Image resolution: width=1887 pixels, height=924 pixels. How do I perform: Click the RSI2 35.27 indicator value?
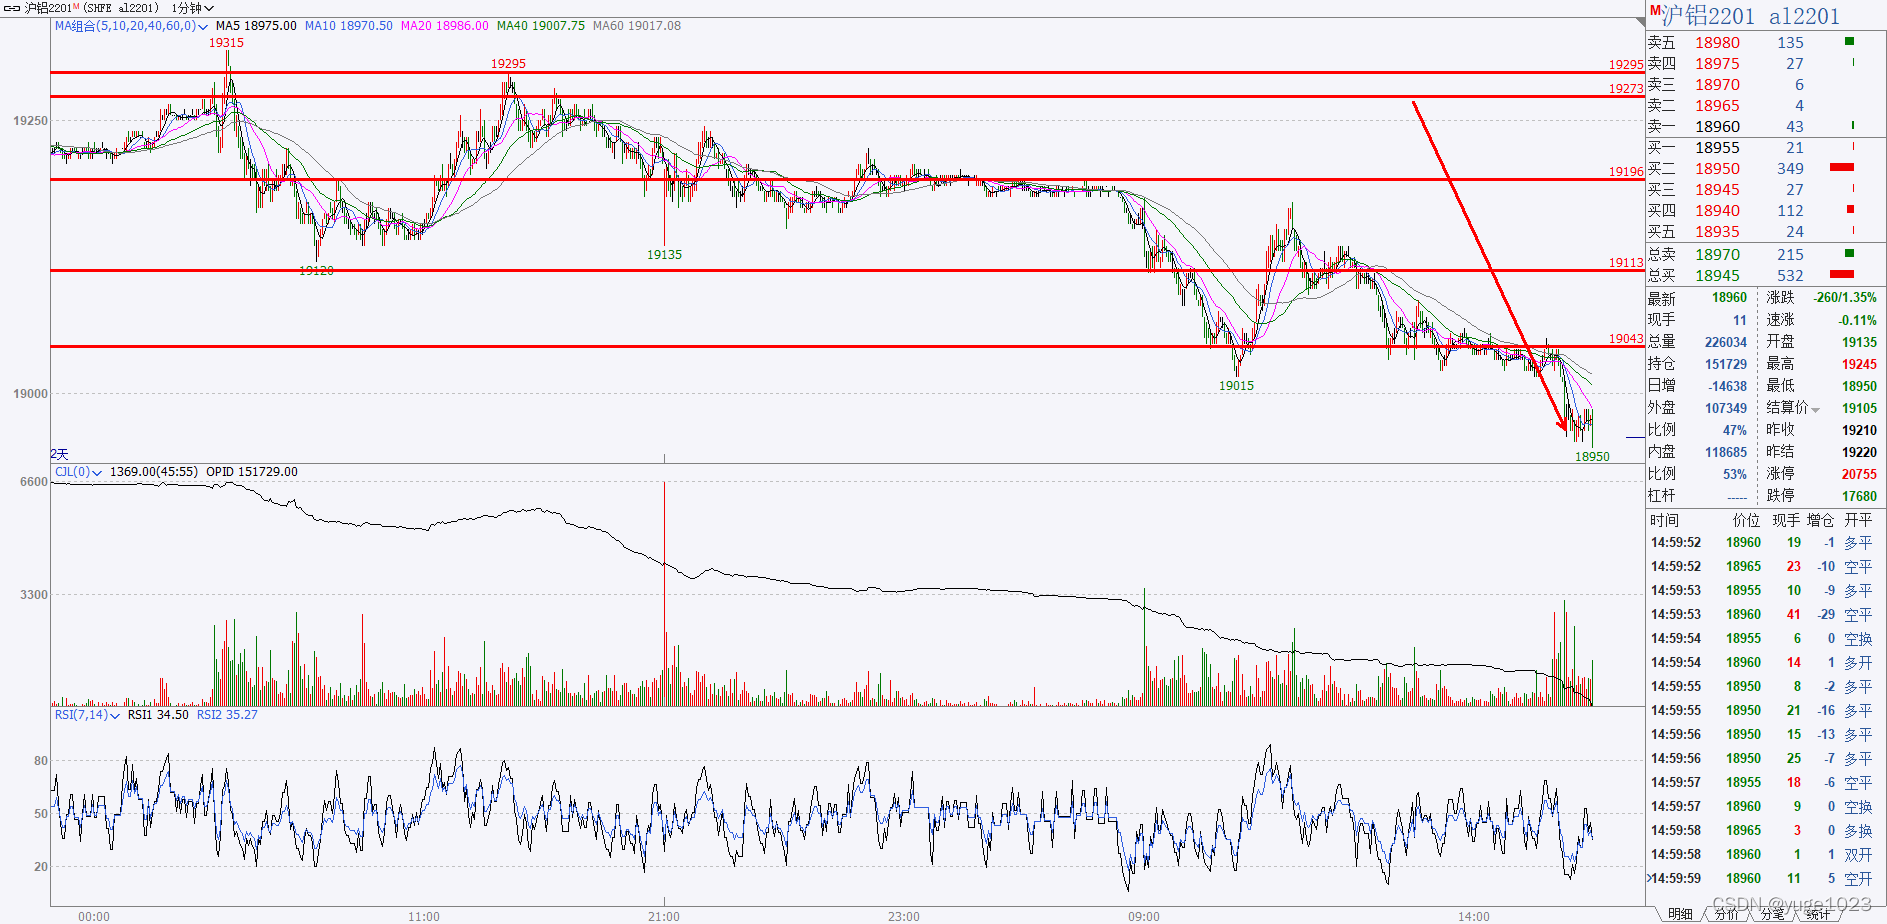pos(227,715)
